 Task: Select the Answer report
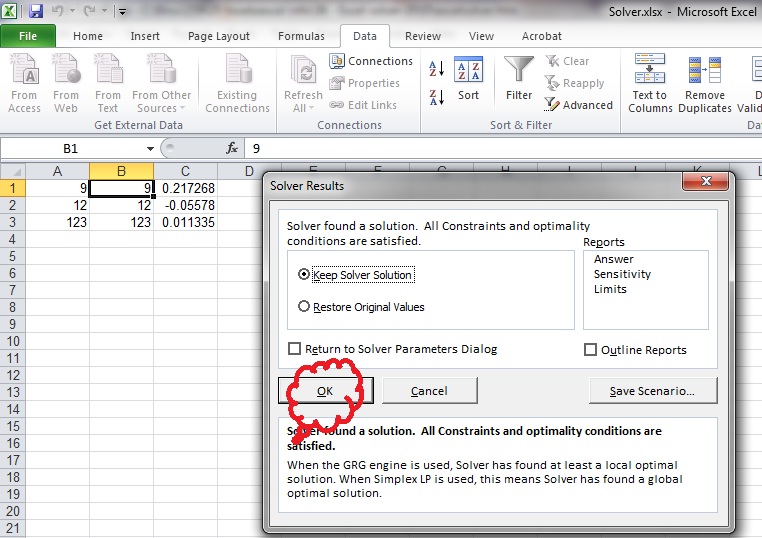pos(614,259)
